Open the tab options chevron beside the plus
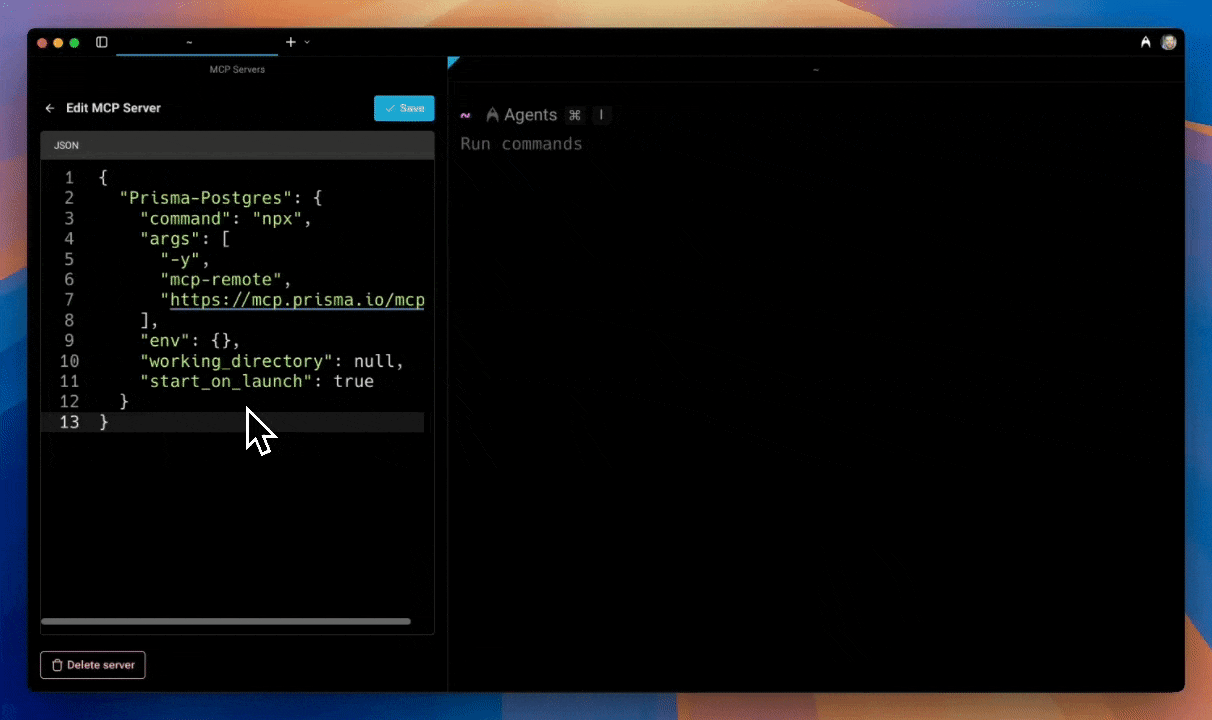The width and height of the screenshot is (1212, 720). (306, 42)
